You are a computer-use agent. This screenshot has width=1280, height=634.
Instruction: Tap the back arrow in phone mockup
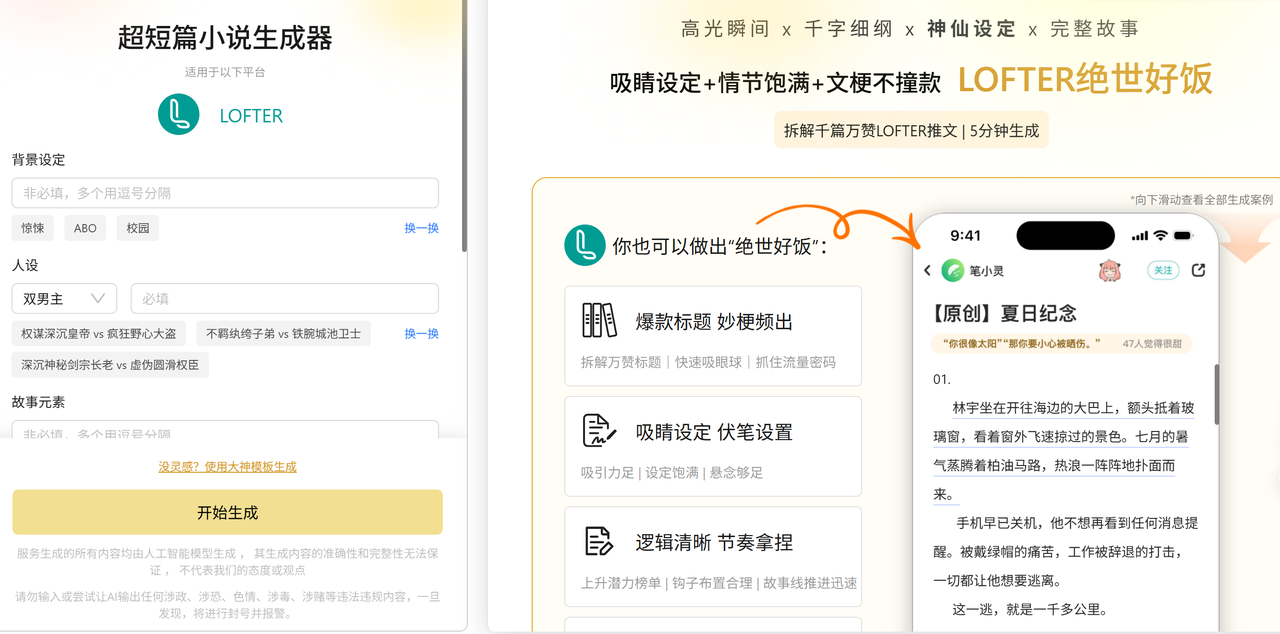927,270
